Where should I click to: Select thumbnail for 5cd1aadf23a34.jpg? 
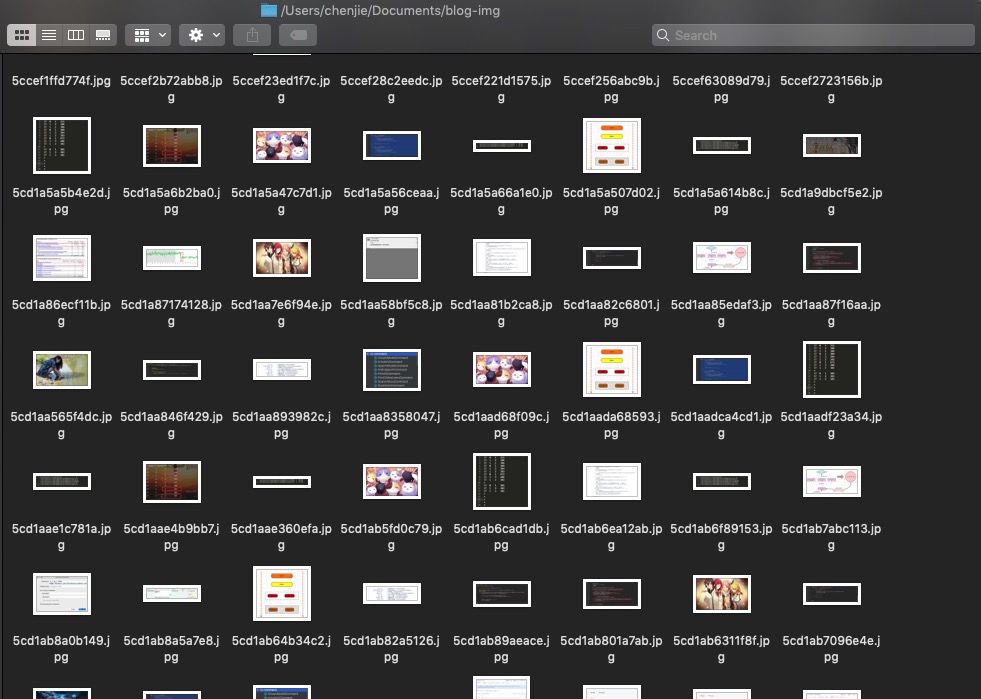[x=832, y=369]
